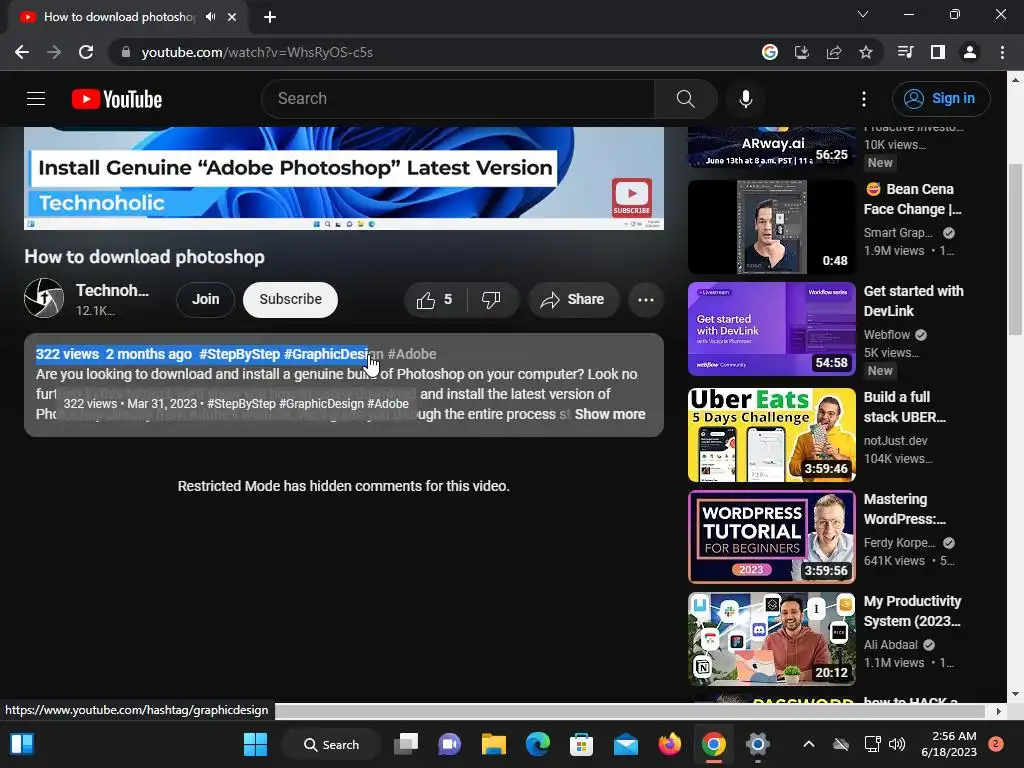Viewport: 1024px width, 768px height.
Task: Subscribe to the Technoholic channel
Action: (290, 299)
